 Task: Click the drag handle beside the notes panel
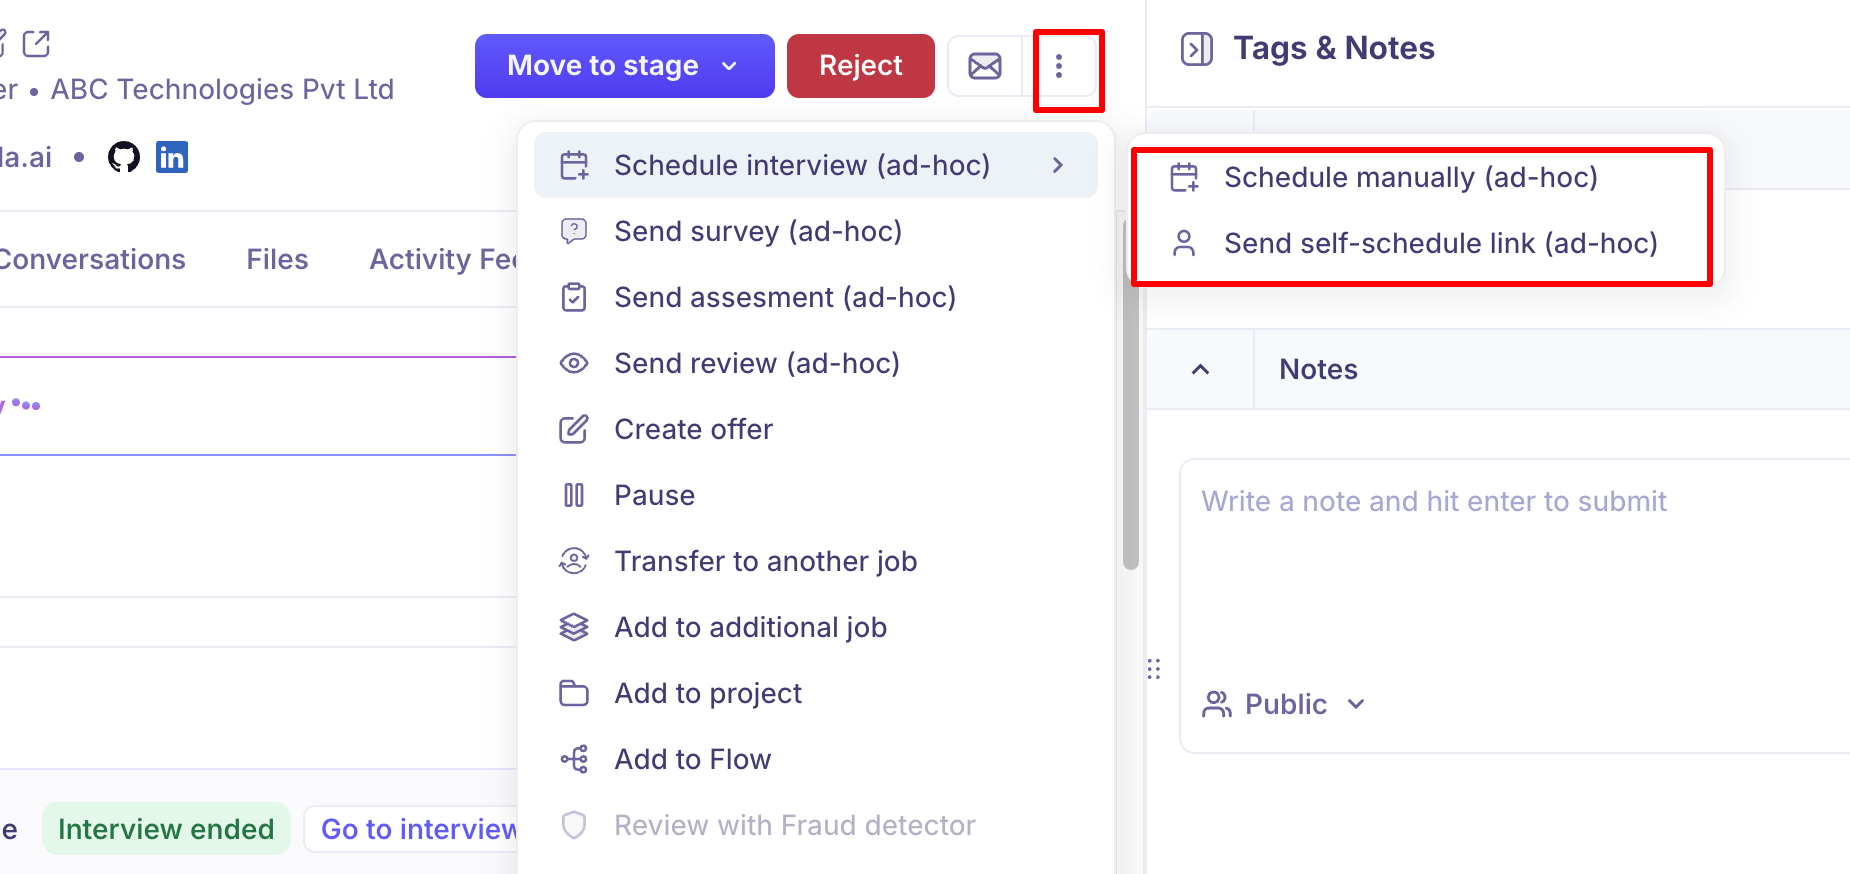1154,669
